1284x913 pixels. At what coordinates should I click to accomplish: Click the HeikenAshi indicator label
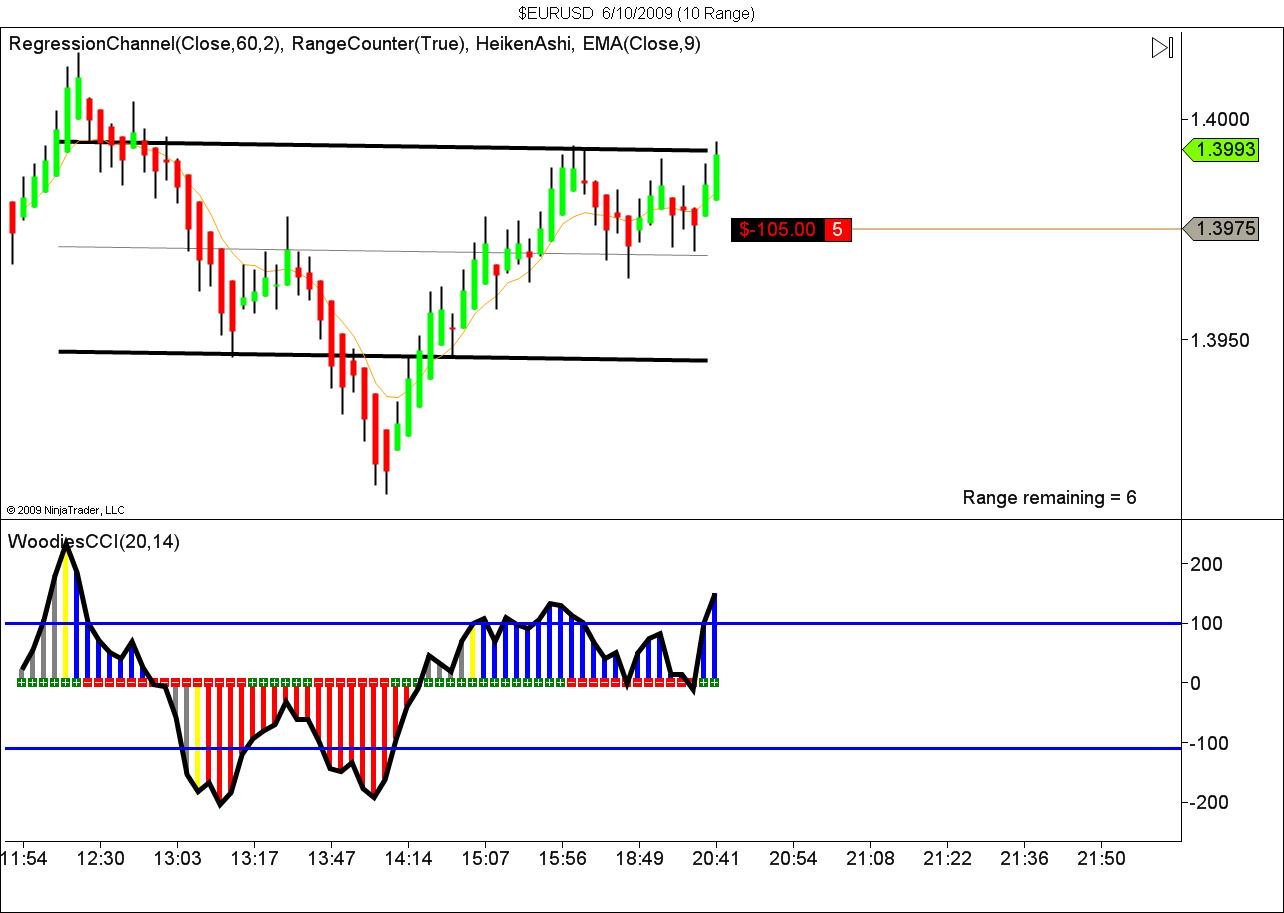524,43
